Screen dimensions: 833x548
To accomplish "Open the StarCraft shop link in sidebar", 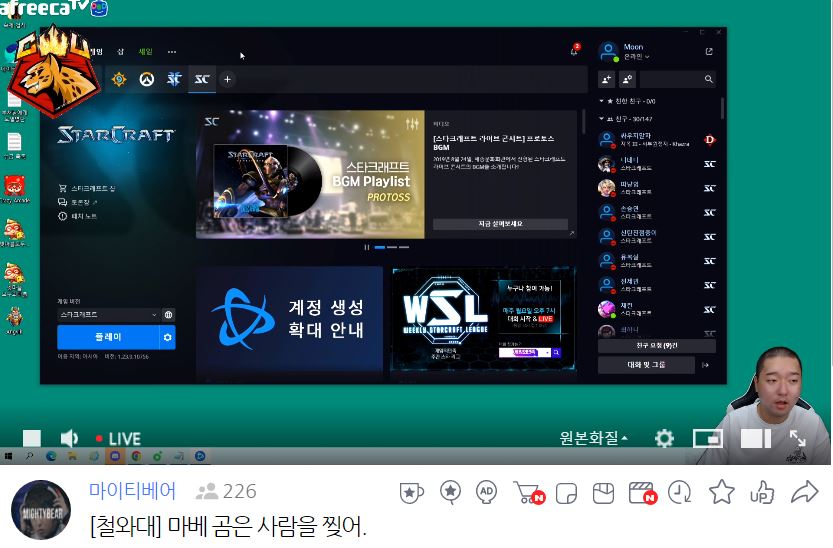I will coord(87,189).
